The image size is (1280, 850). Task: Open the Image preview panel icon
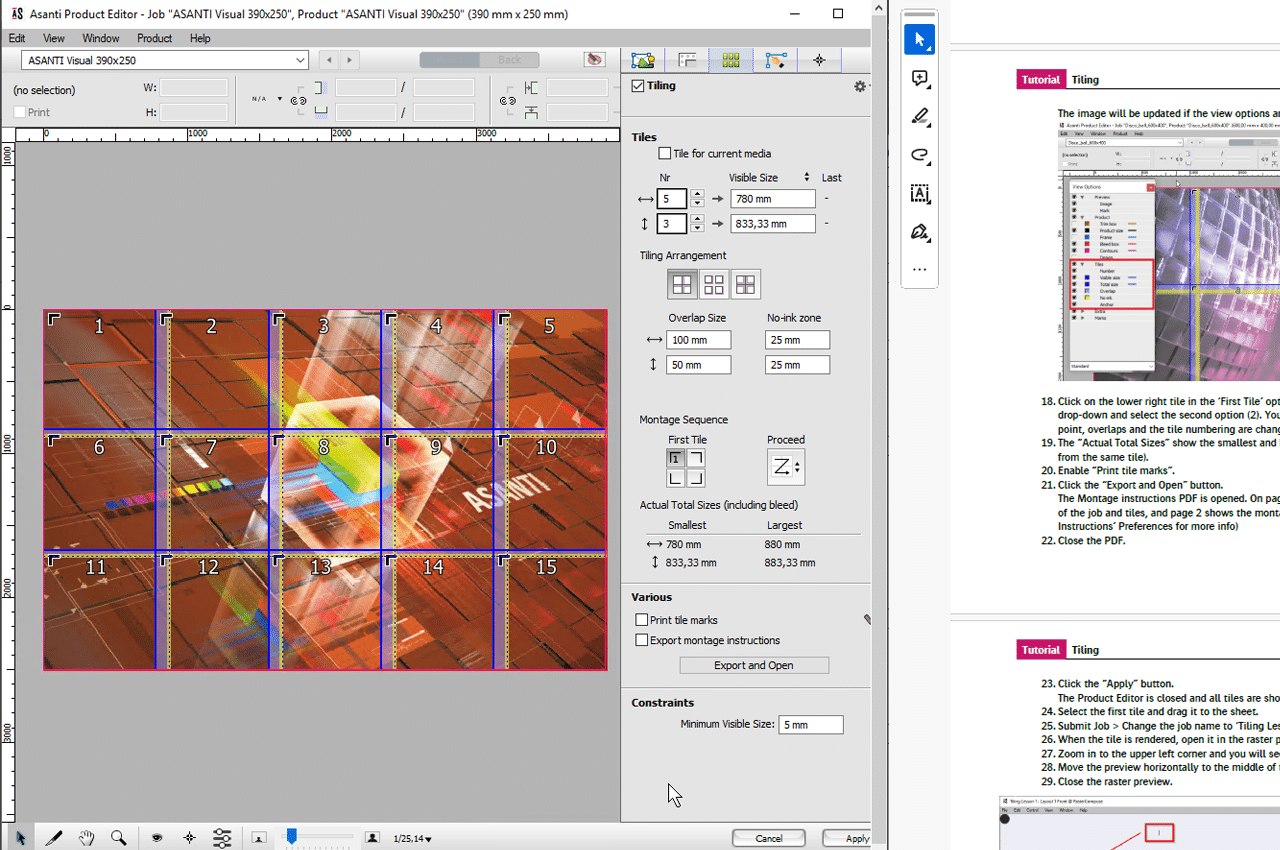point(643,60)
